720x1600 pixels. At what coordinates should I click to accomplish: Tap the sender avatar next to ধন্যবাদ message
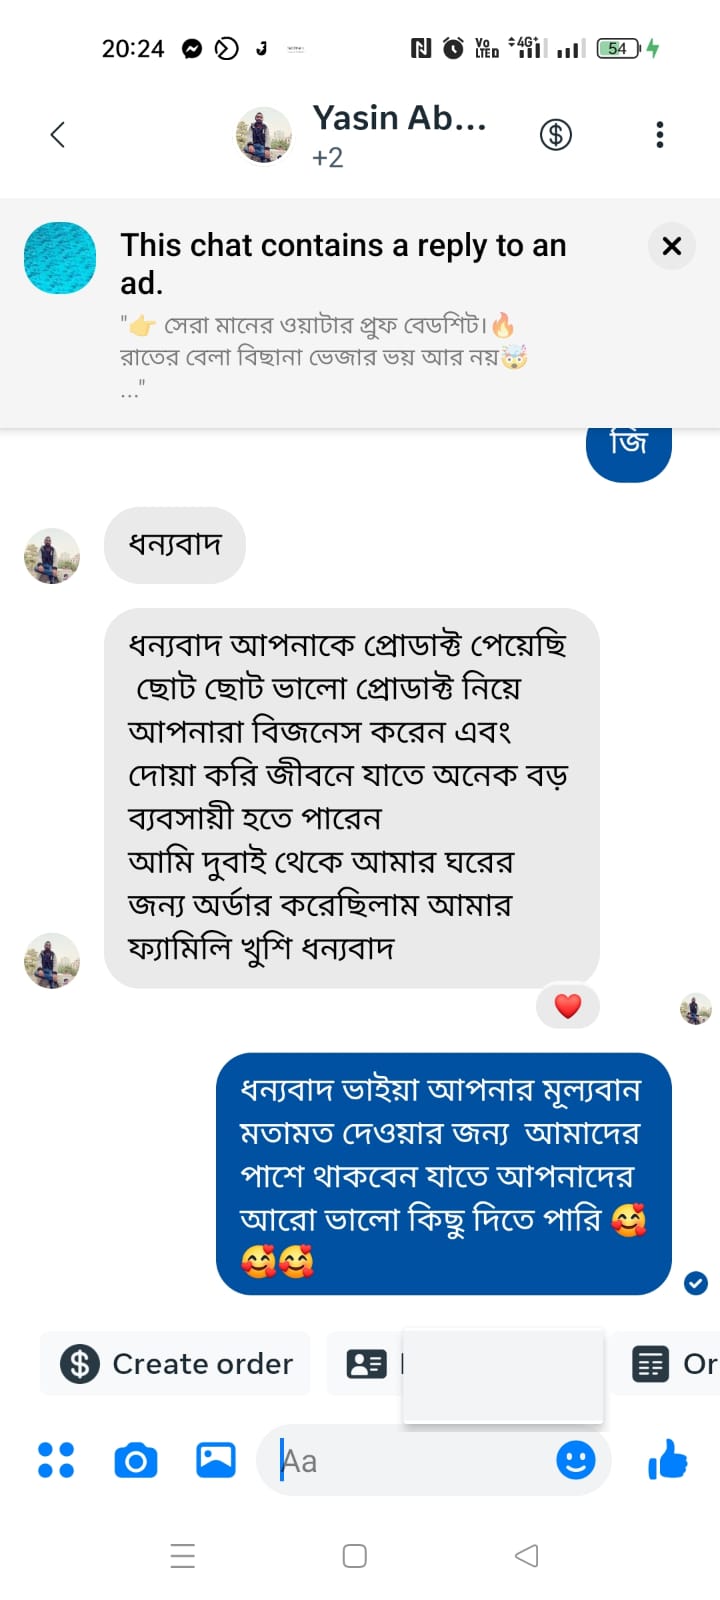point(52,556)
